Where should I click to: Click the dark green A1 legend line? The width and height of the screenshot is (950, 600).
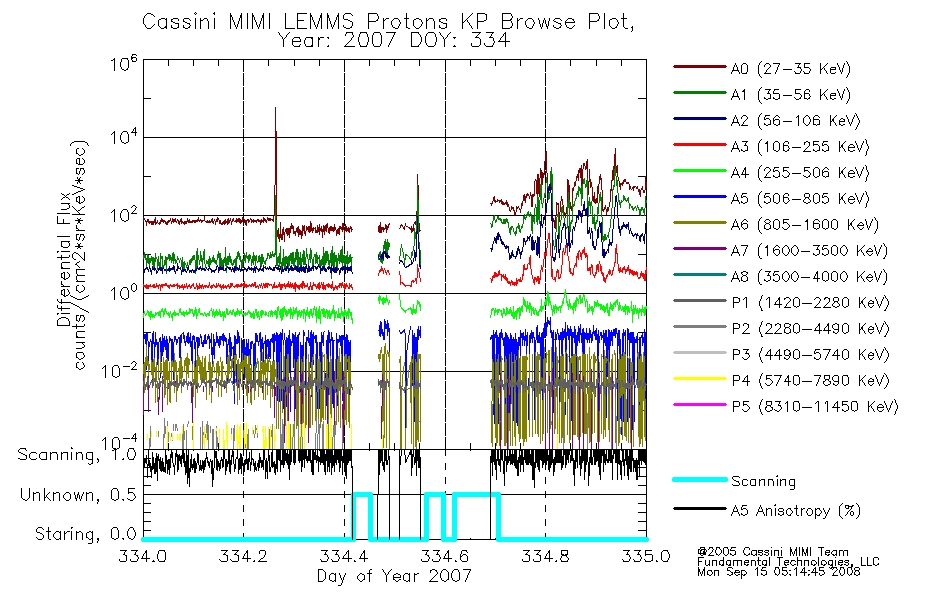pyautogui.click(x=699, y=93)
